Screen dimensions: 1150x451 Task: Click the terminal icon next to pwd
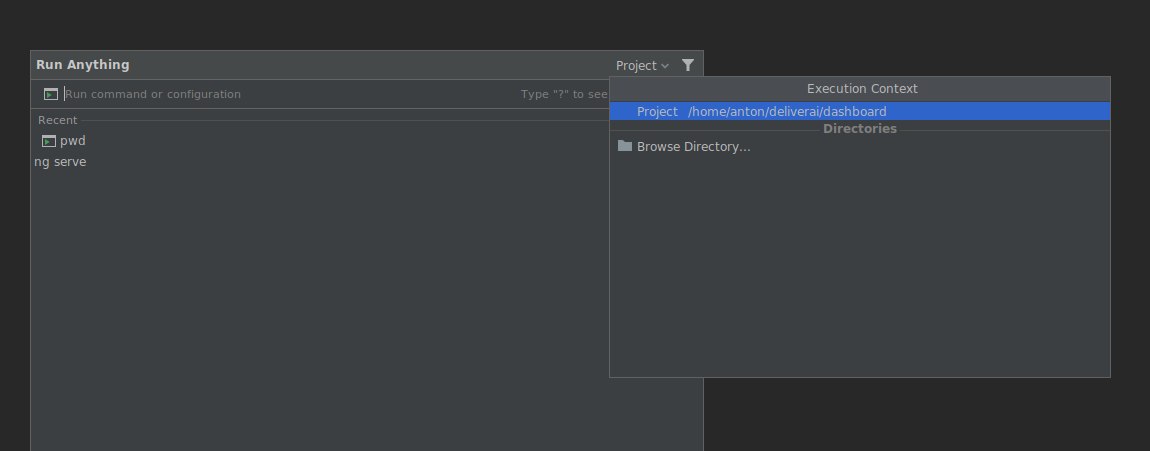click(x=49, y=141)
